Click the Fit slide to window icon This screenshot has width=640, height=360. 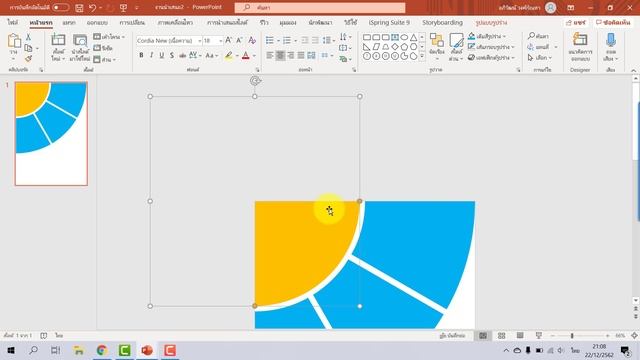[634, 336]
